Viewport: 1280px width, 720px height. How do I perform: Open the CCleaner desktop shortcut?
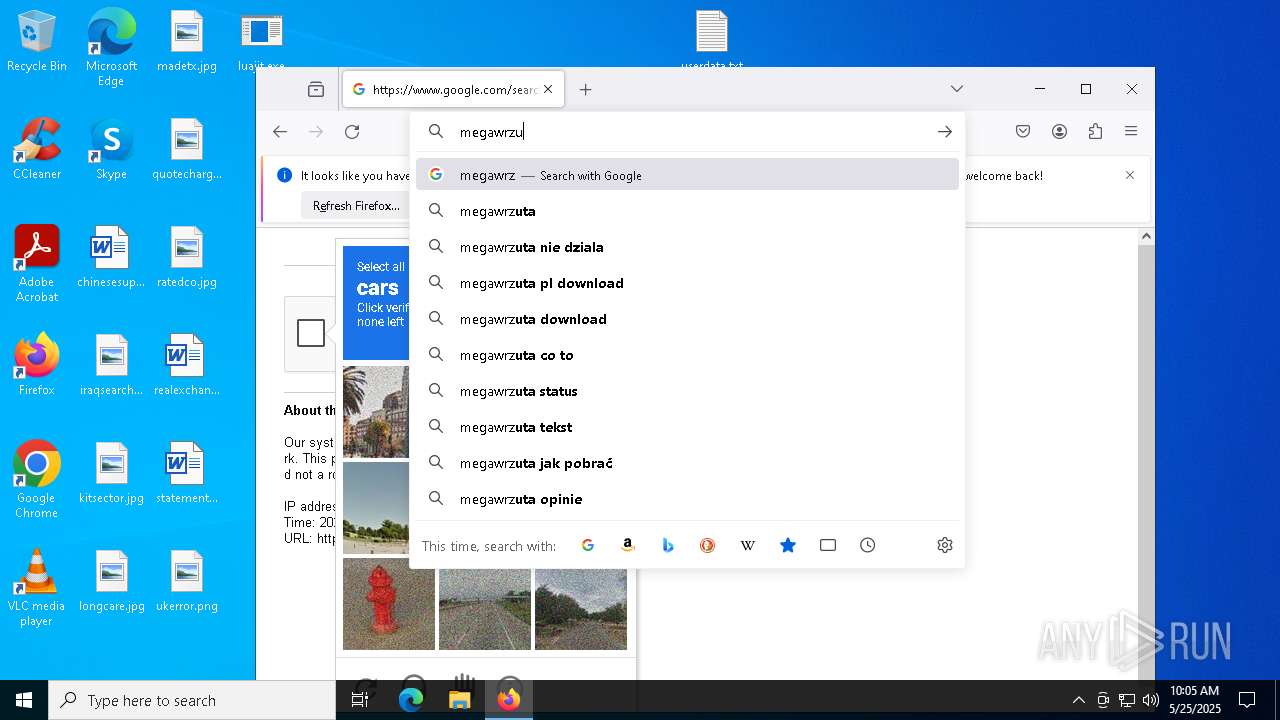coord(37,149)
